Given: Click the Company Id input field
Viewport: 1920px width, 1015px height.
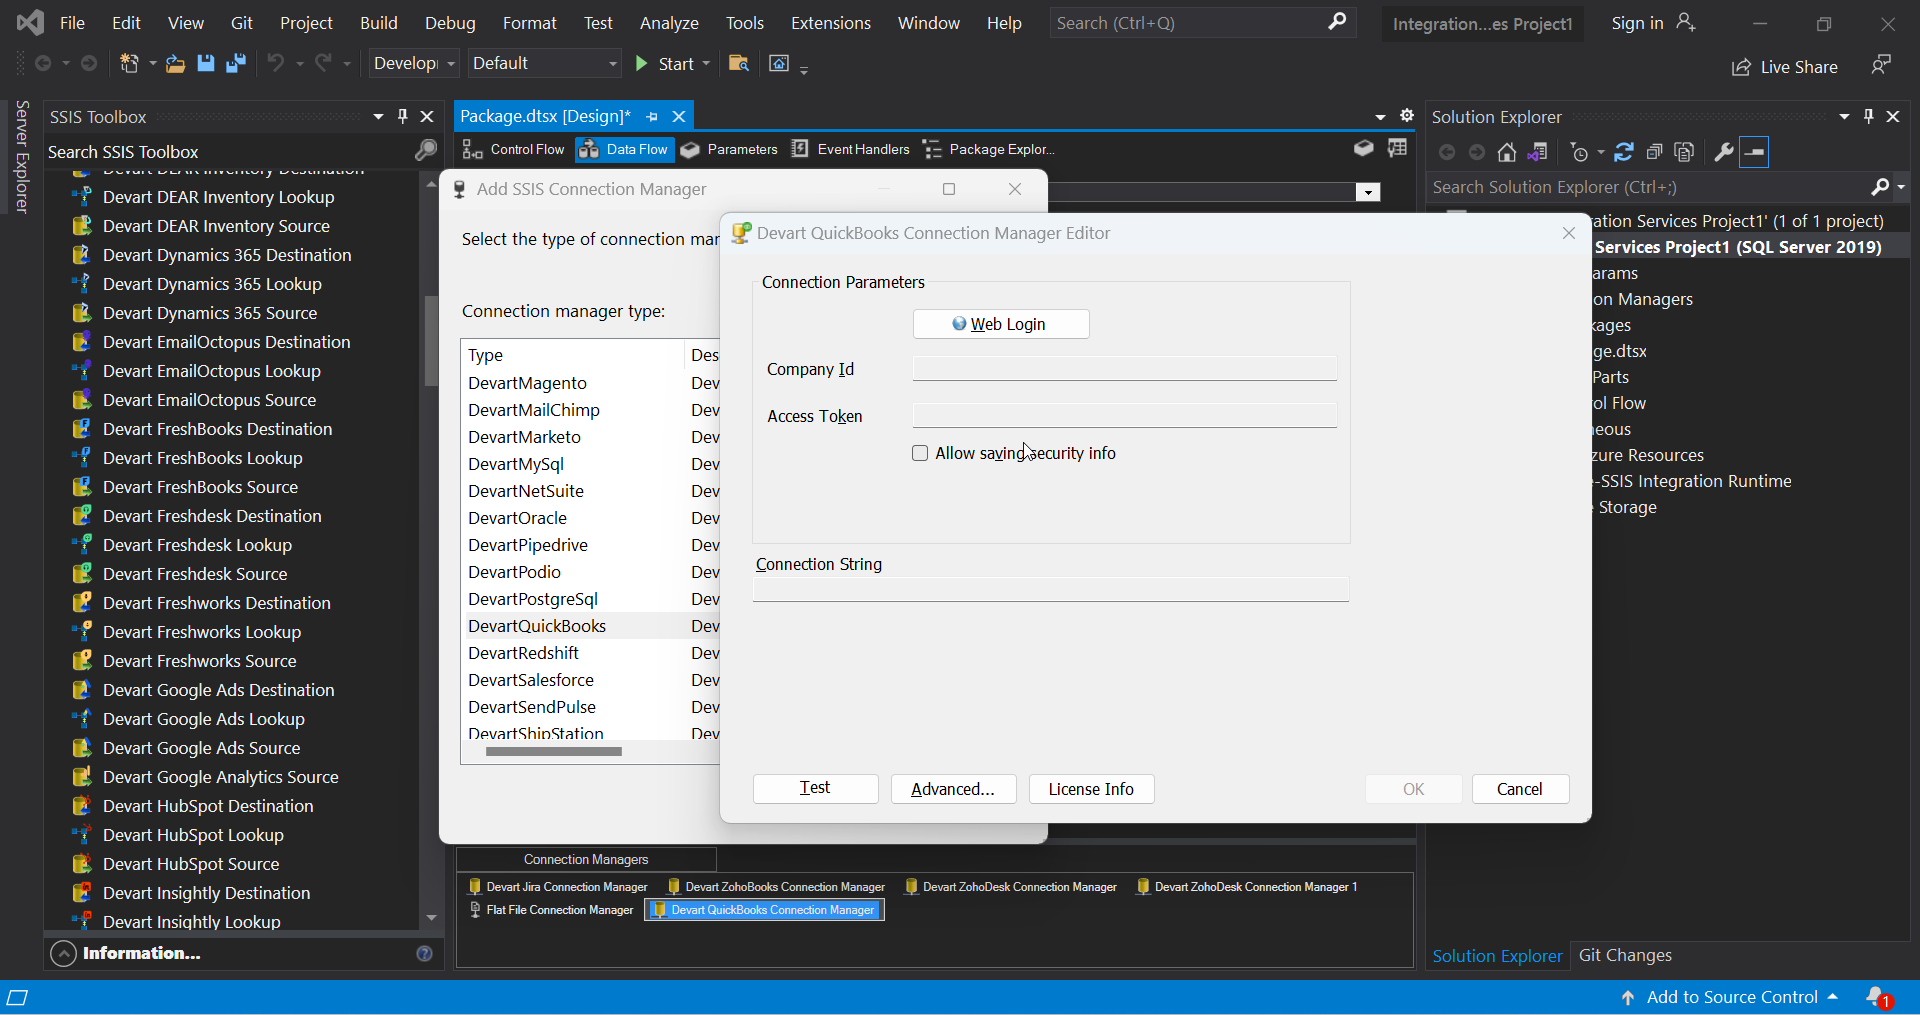Looking at the screenshot, I should pos(1124,369).
